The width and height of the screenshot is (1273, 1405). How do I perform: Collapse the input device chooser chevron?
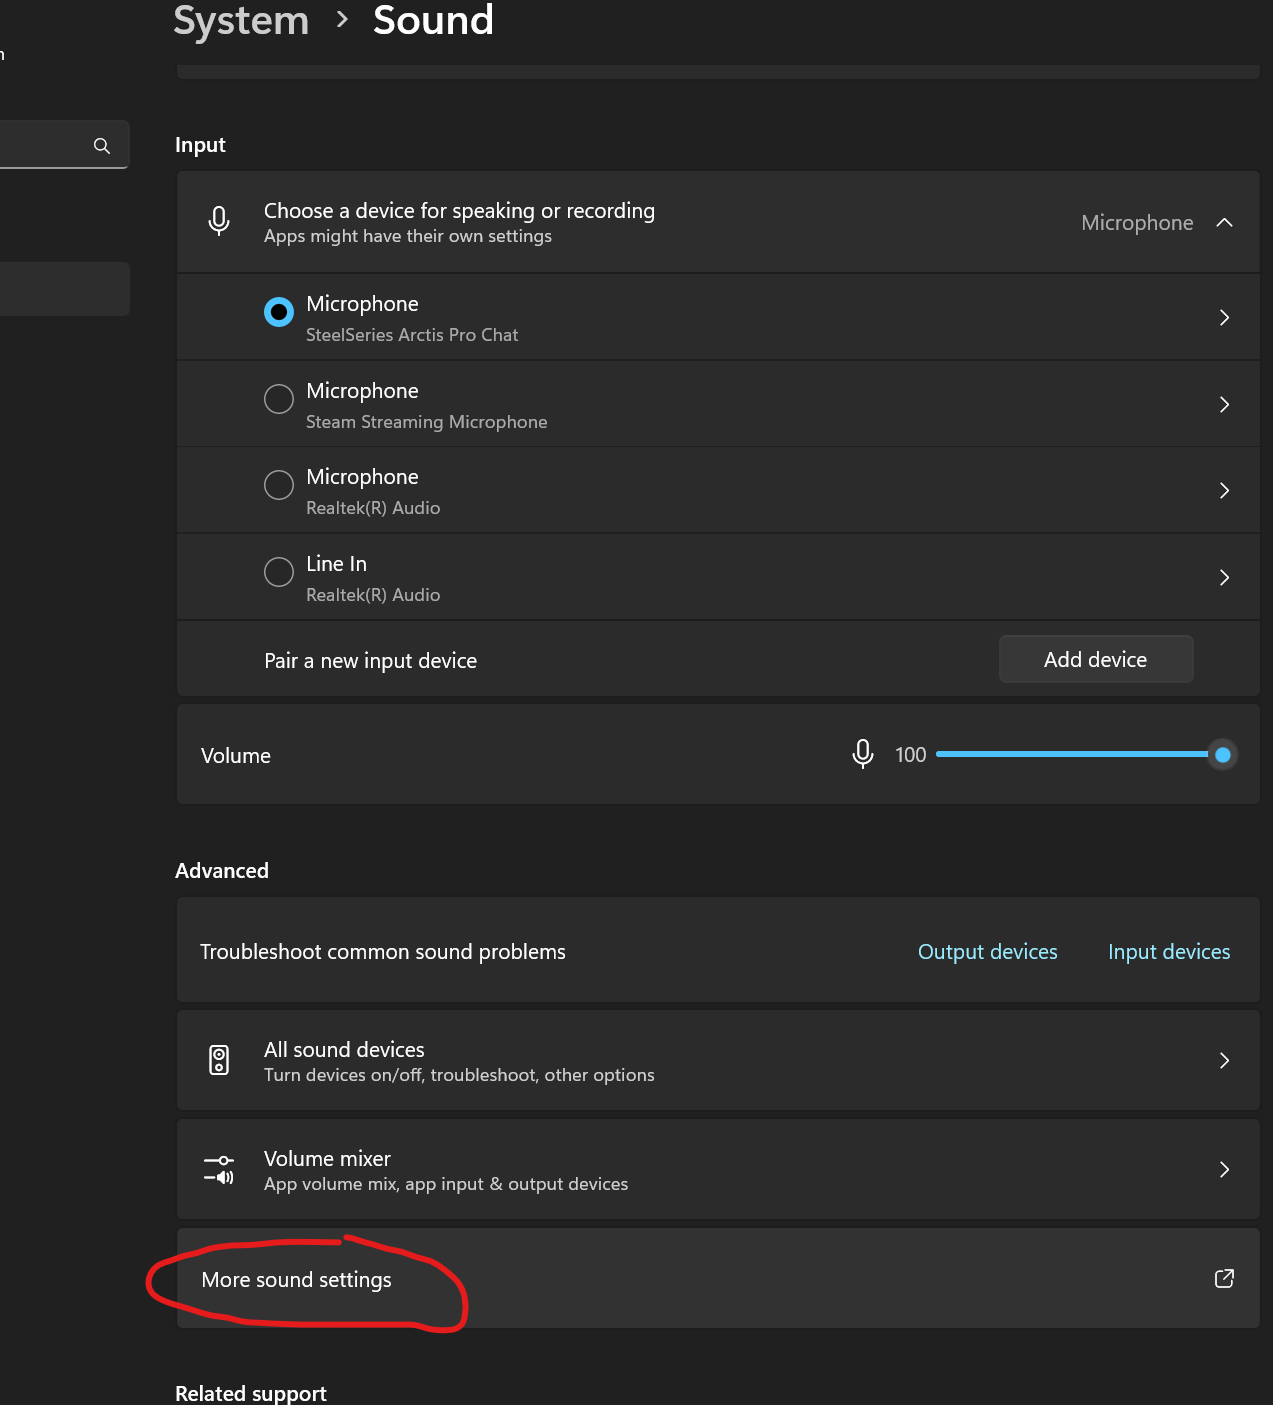(x=1224, y=223)
